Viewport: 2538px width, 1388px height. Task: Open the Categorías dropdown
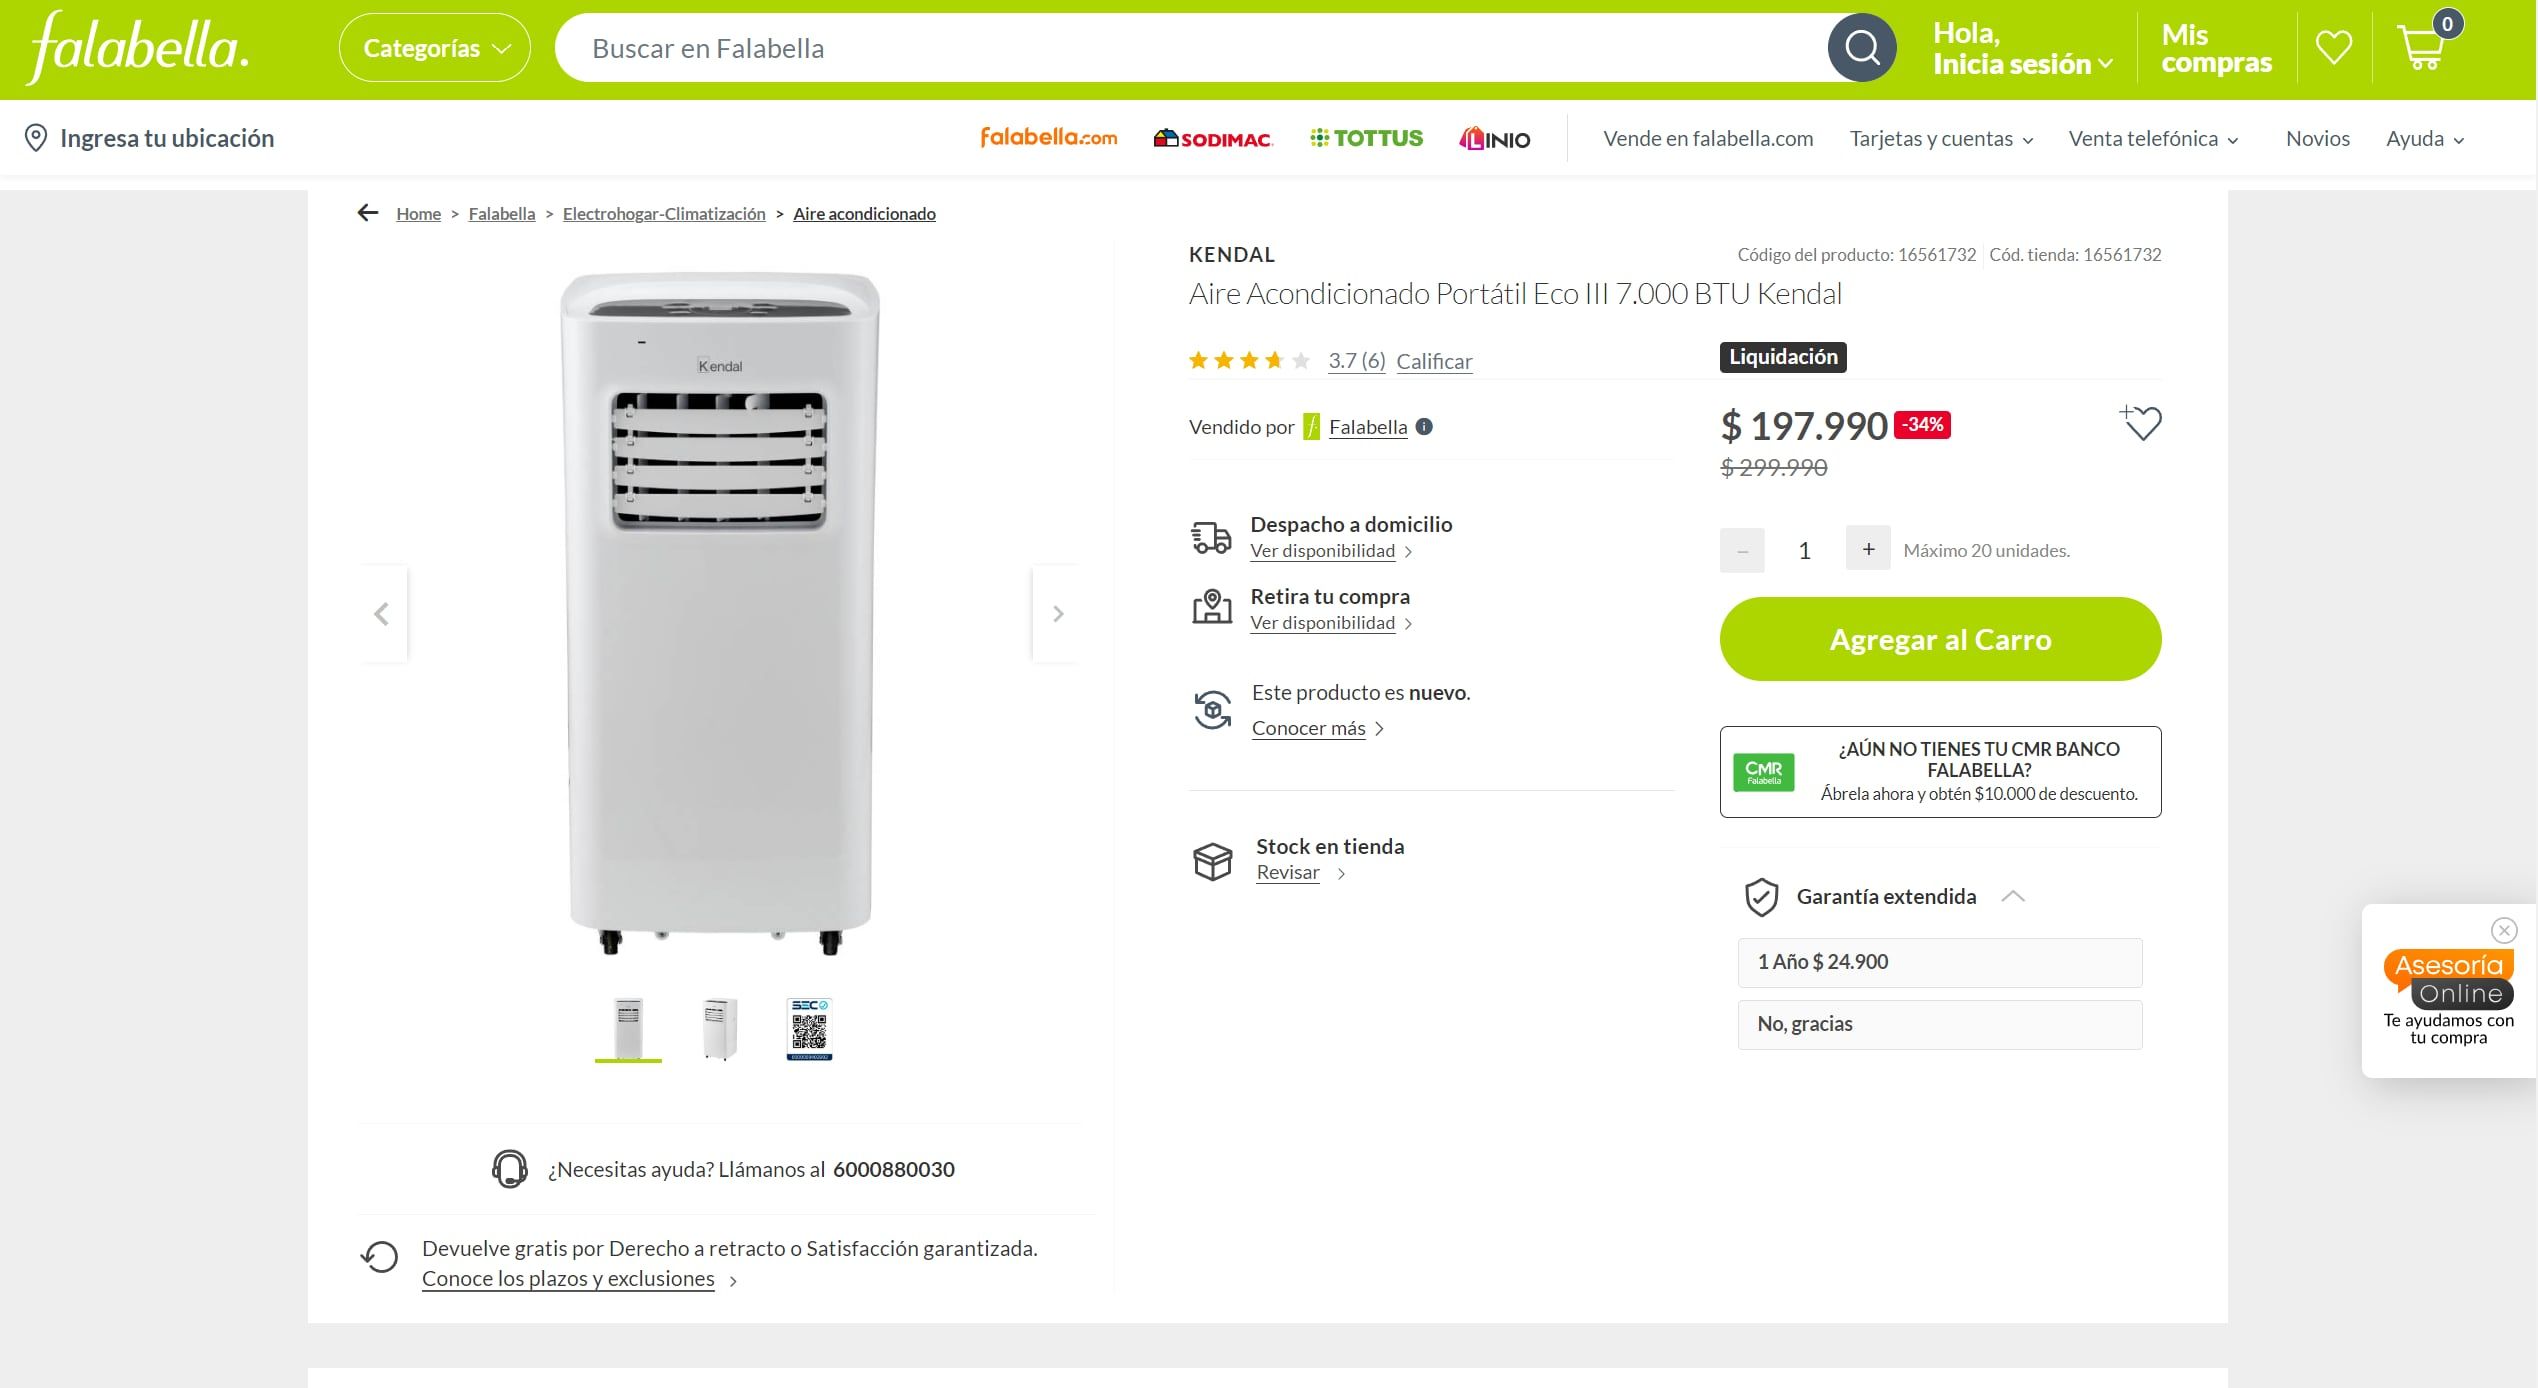435,48
